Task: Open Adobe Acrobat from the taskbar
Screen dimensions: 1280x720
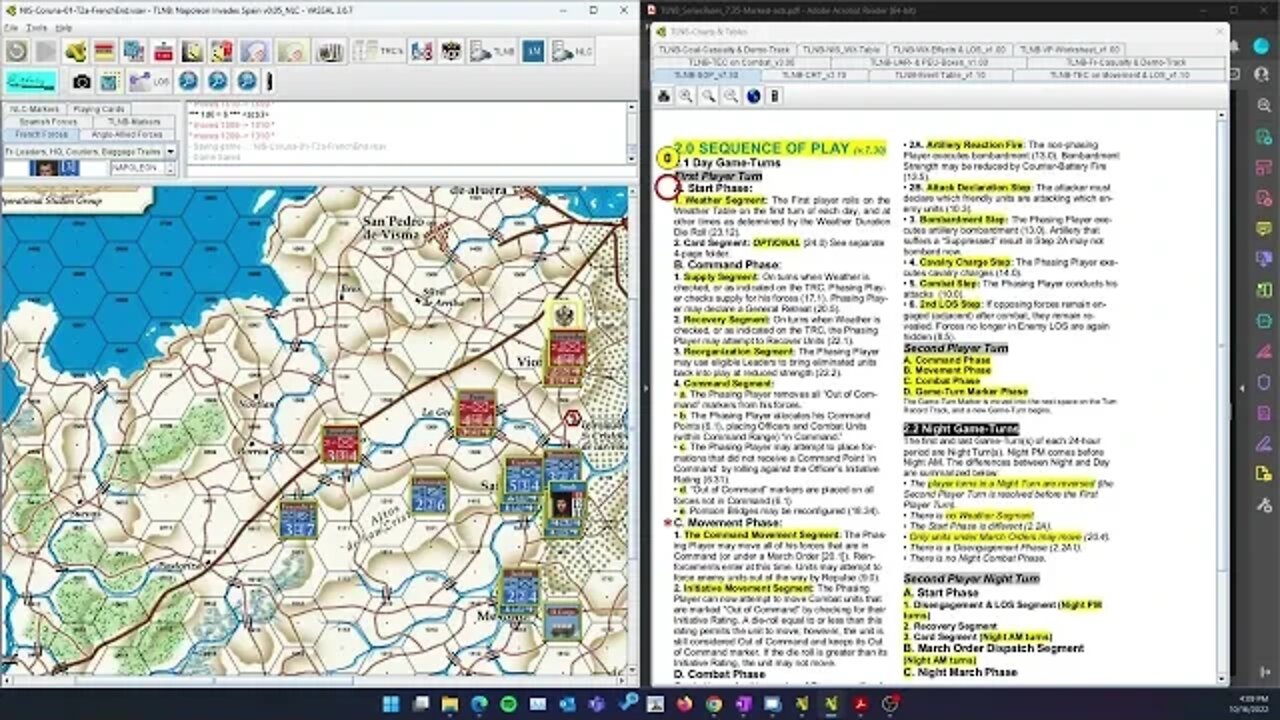Action: tap(860, 704)
